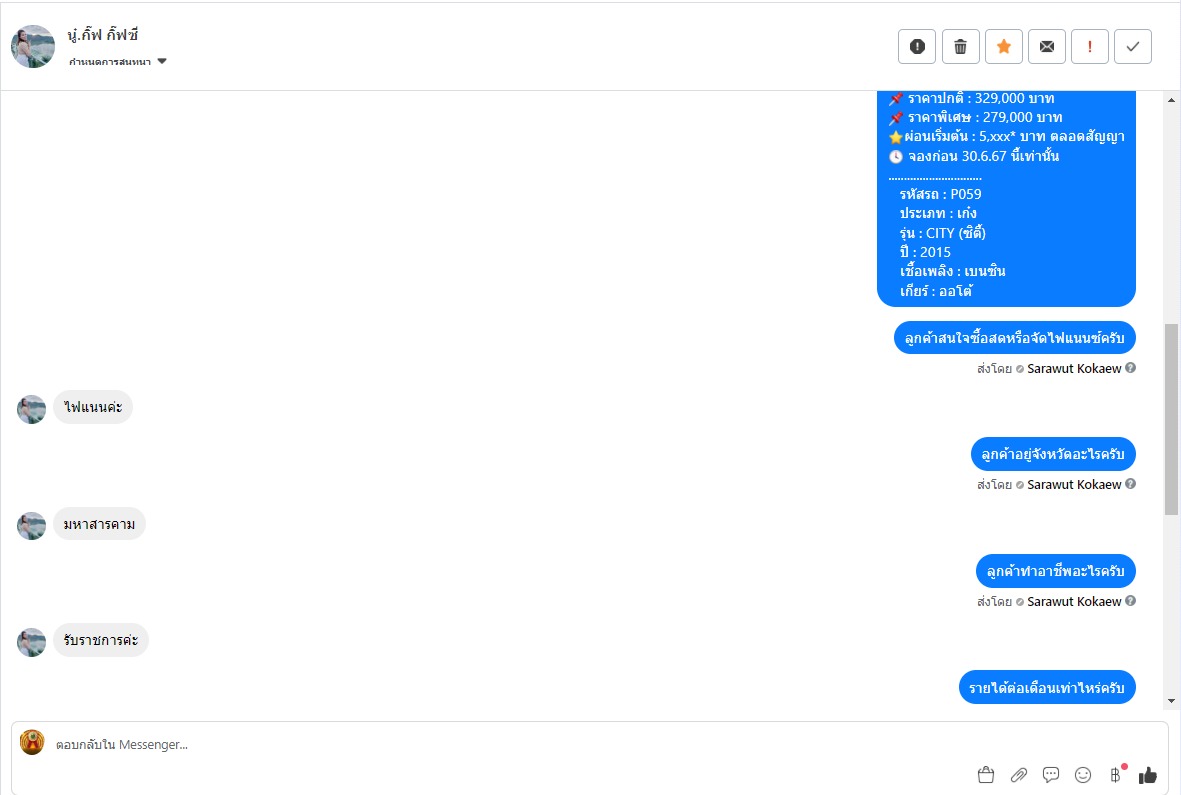Screen dimensions: 1181x795
Task: Attach a file with the paperclip icon
Action: pyautogui.click(x=1018, y=775)
